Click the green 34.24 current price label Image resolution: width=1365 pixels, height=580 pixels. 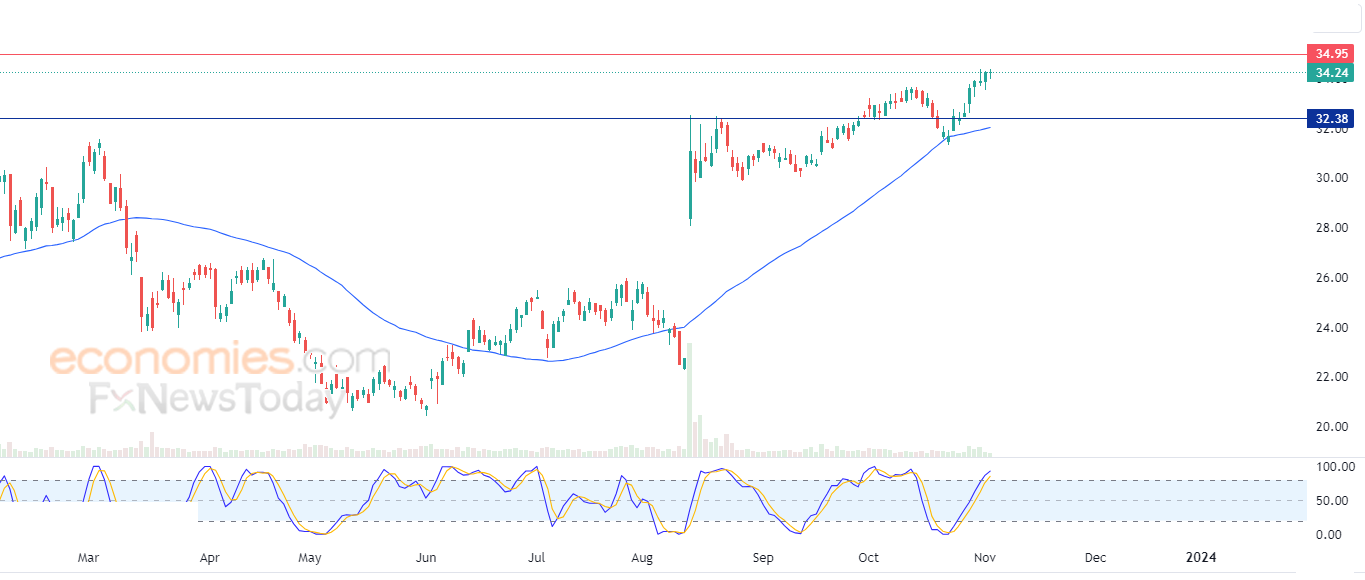1331,72
